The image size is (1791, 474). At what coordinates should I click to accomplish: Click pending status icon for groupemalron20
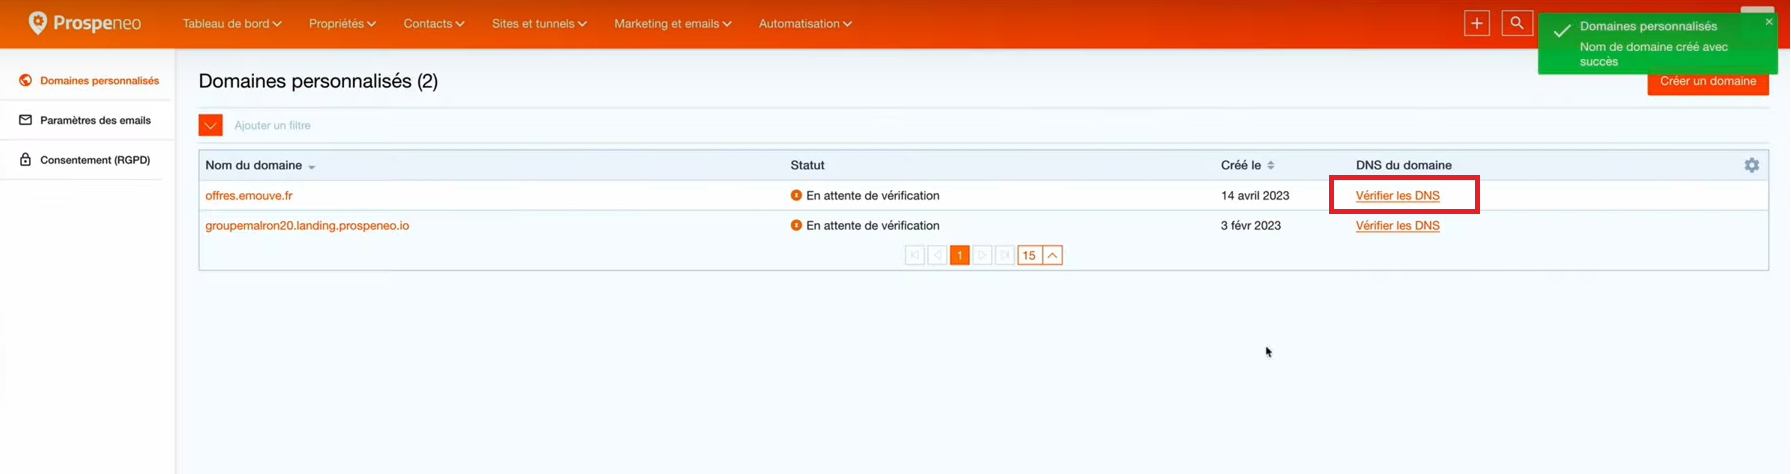796,225
